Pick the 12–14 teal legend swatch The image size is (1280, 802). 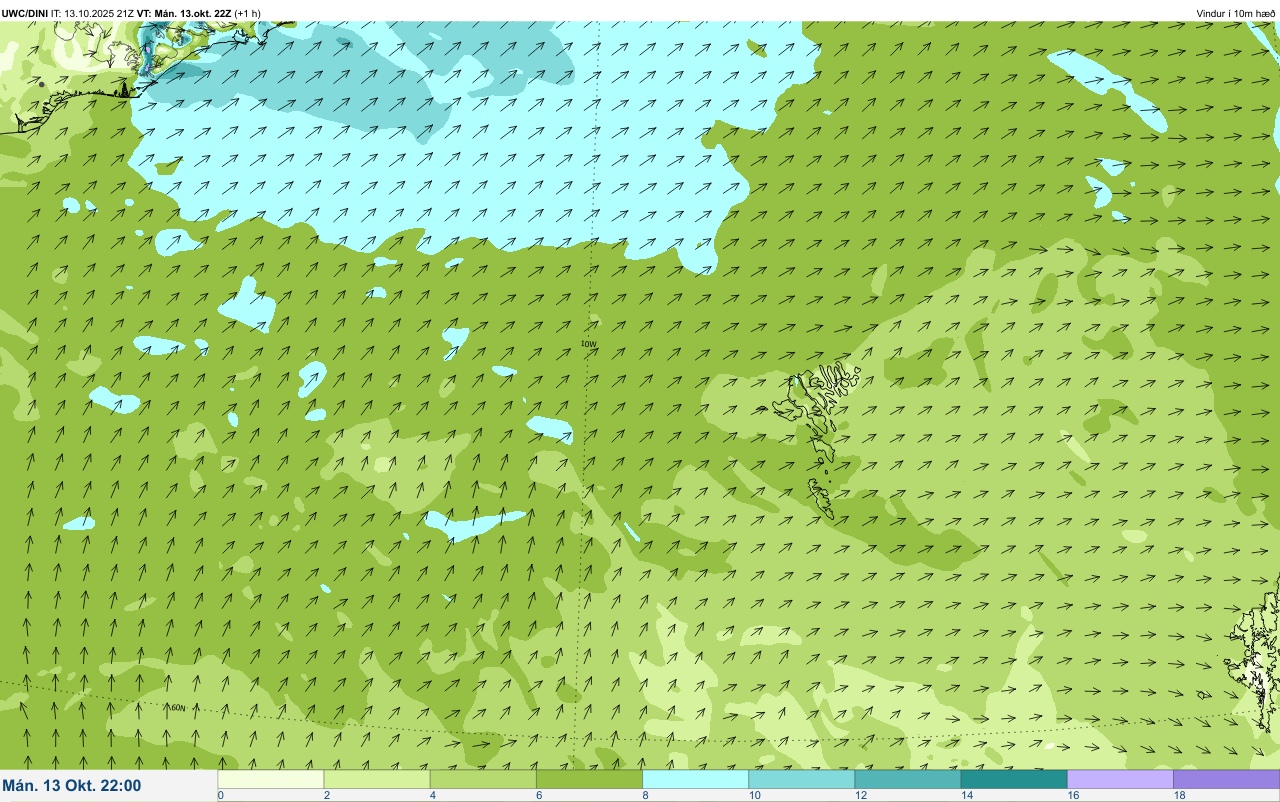coord(907,779)
